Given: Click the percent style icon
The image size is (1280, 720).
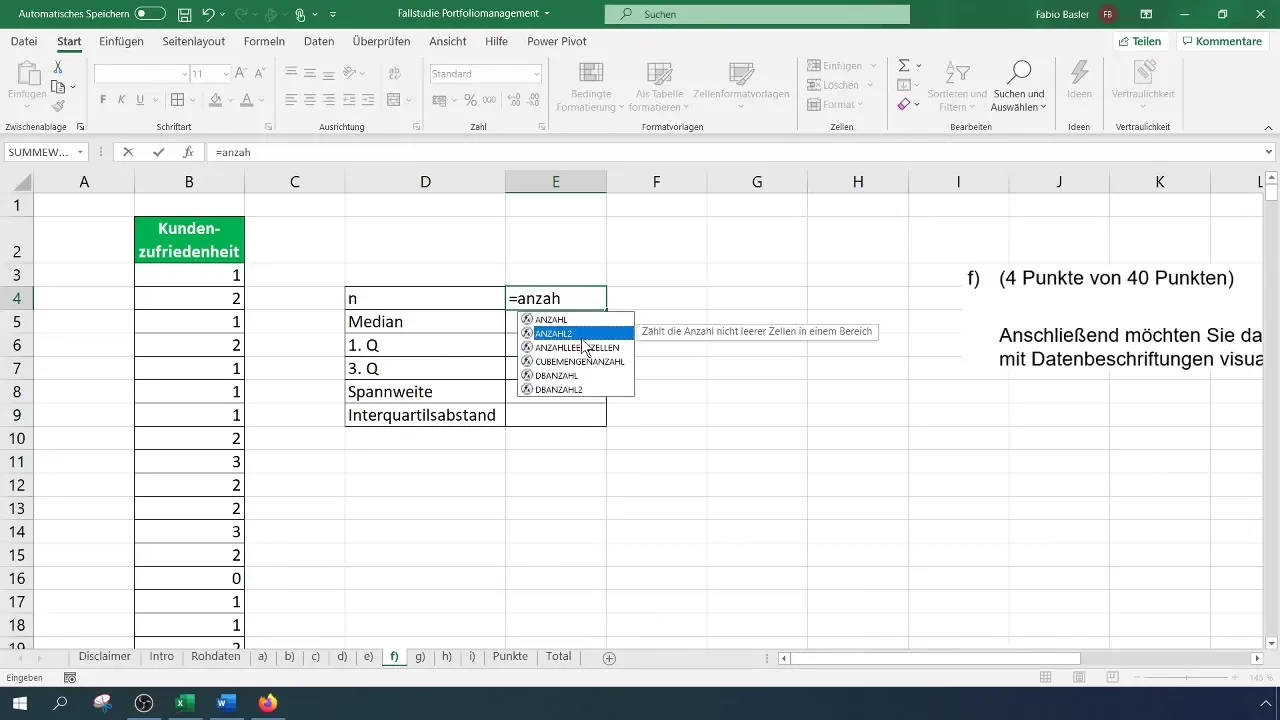Looking at the screenshot, I should tap(470, 100).
